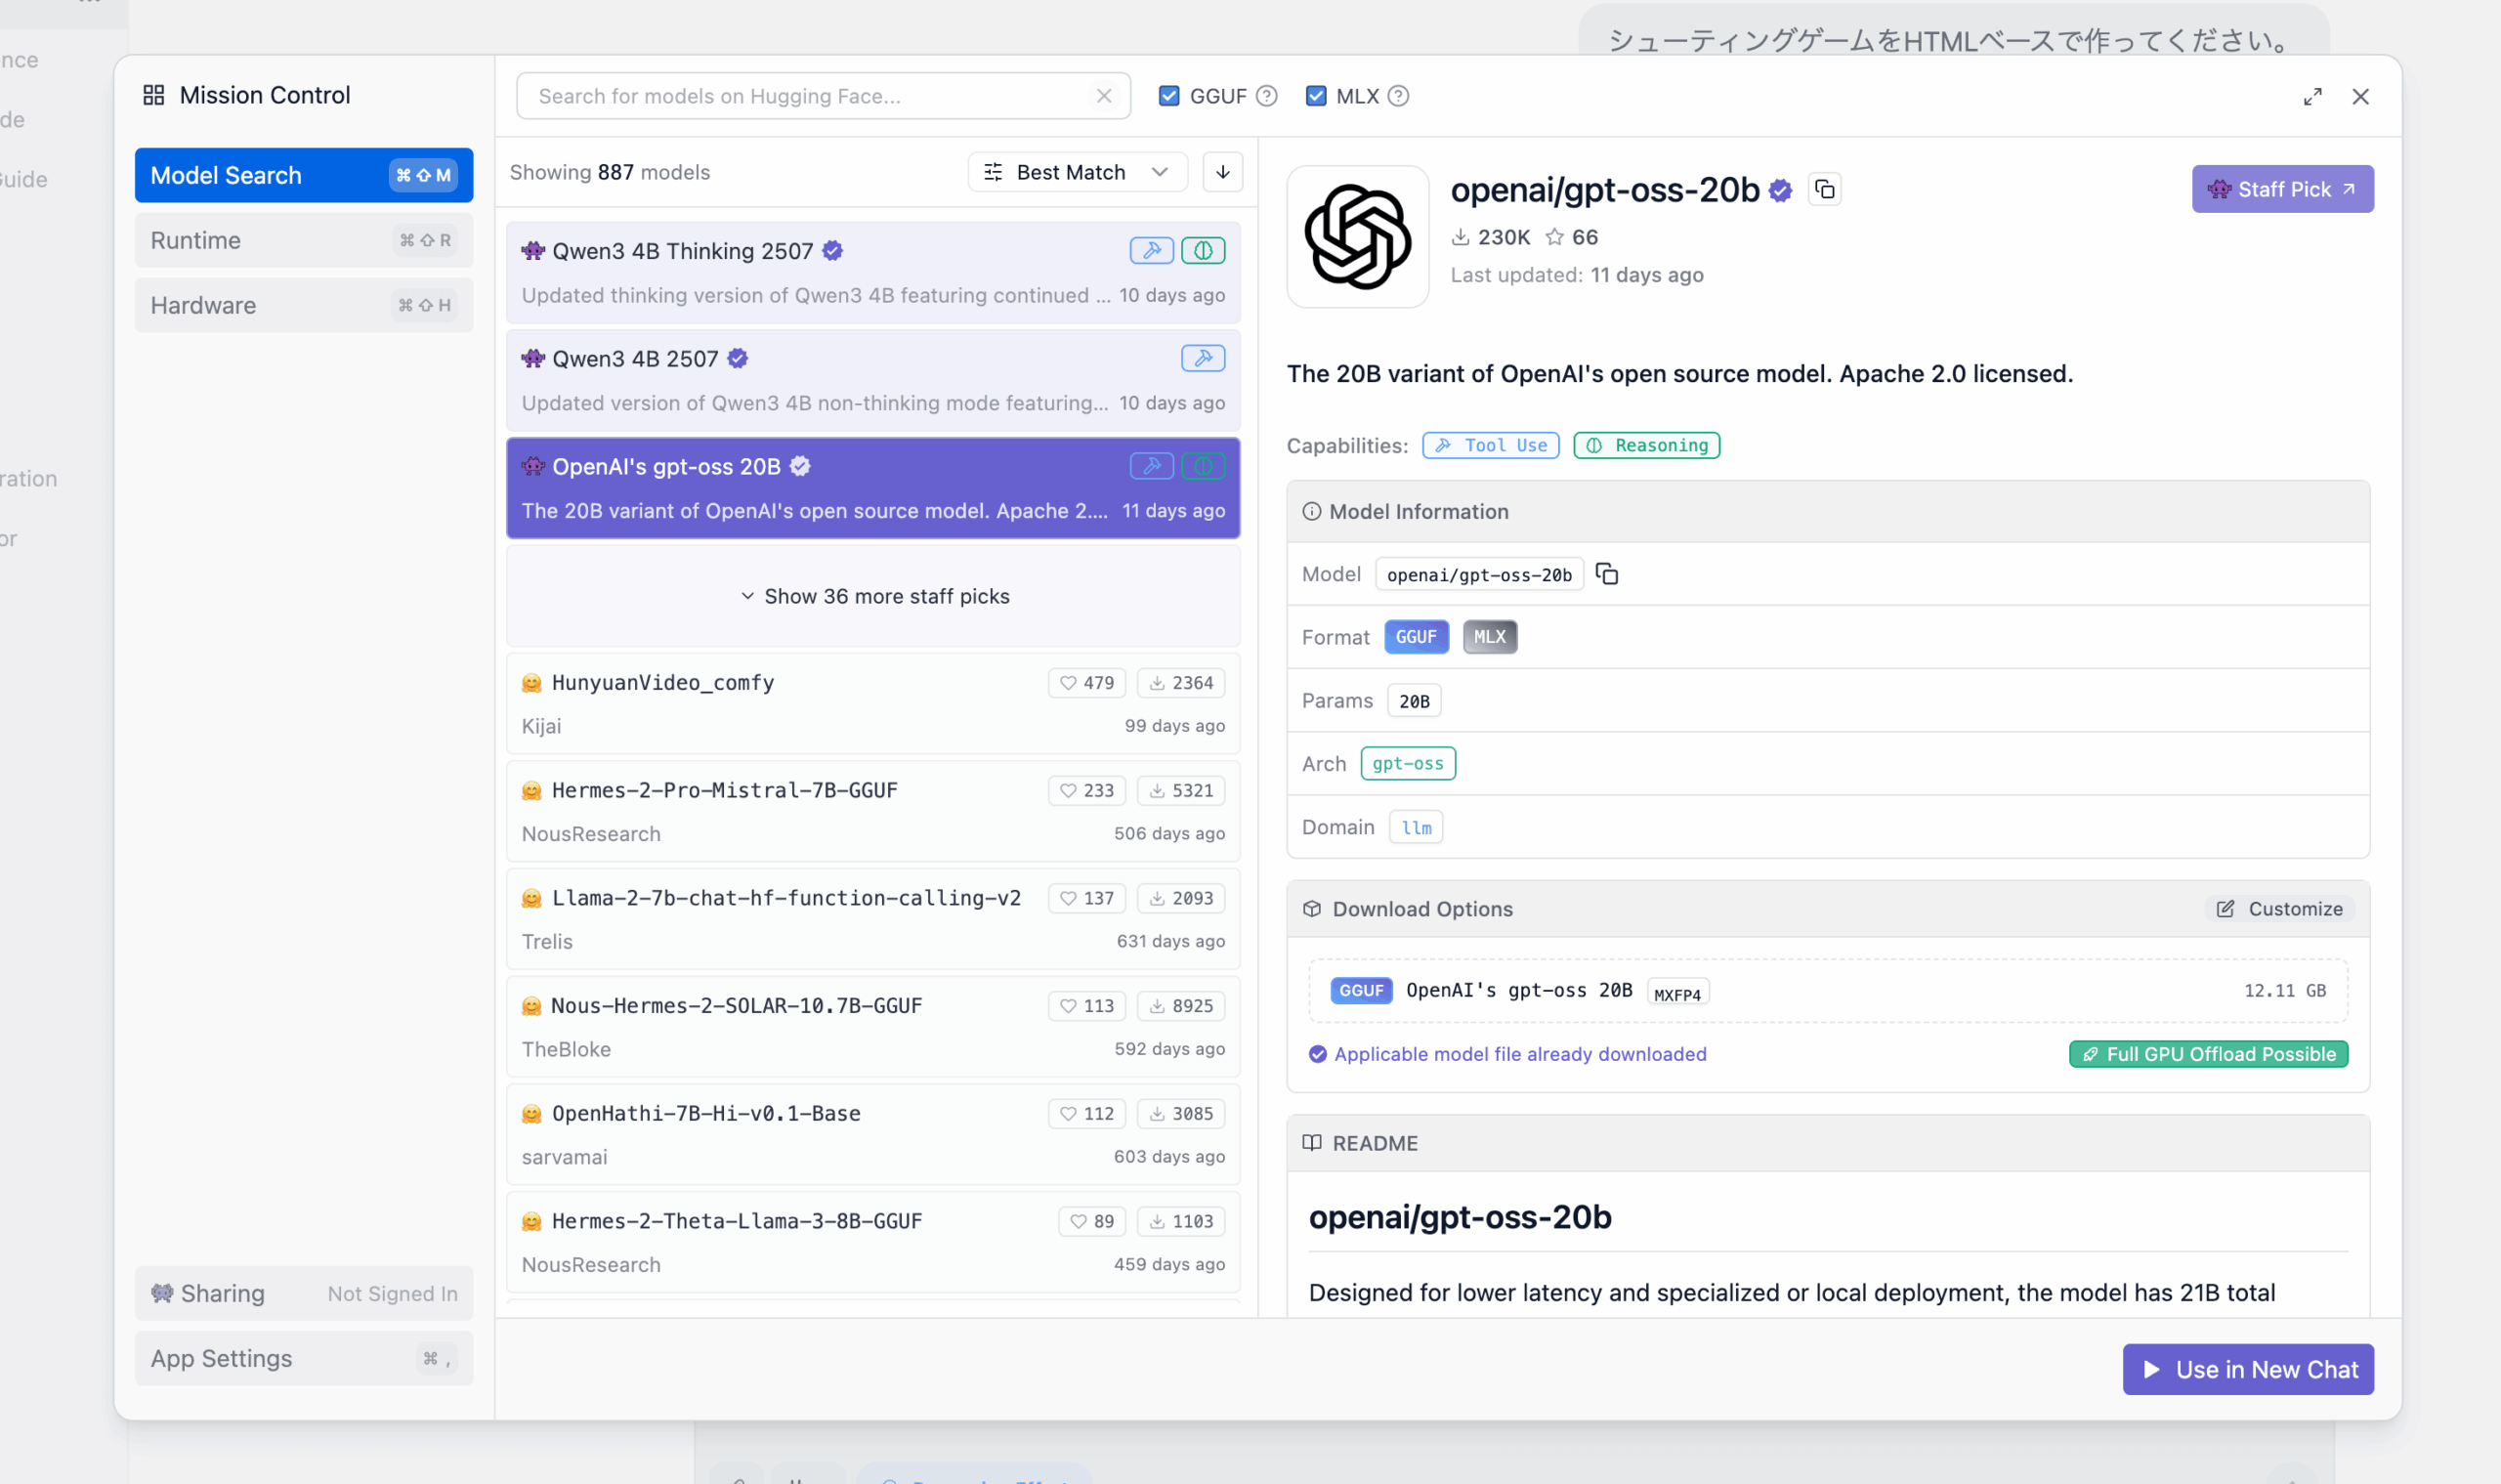Click Use in New Chat button
2501x1484 pixels.
(x=2247, y=1369)
